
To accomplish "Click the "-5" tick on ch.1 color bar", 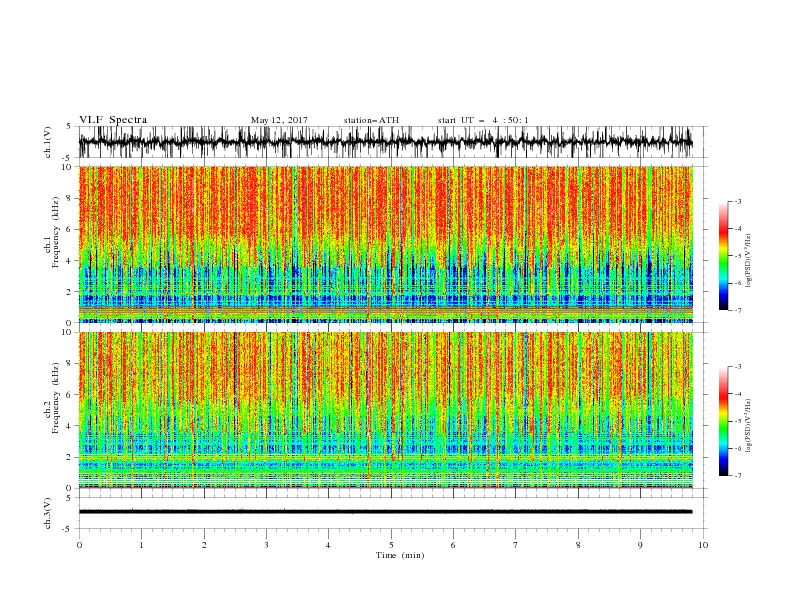I will click(x=737, y=256).
